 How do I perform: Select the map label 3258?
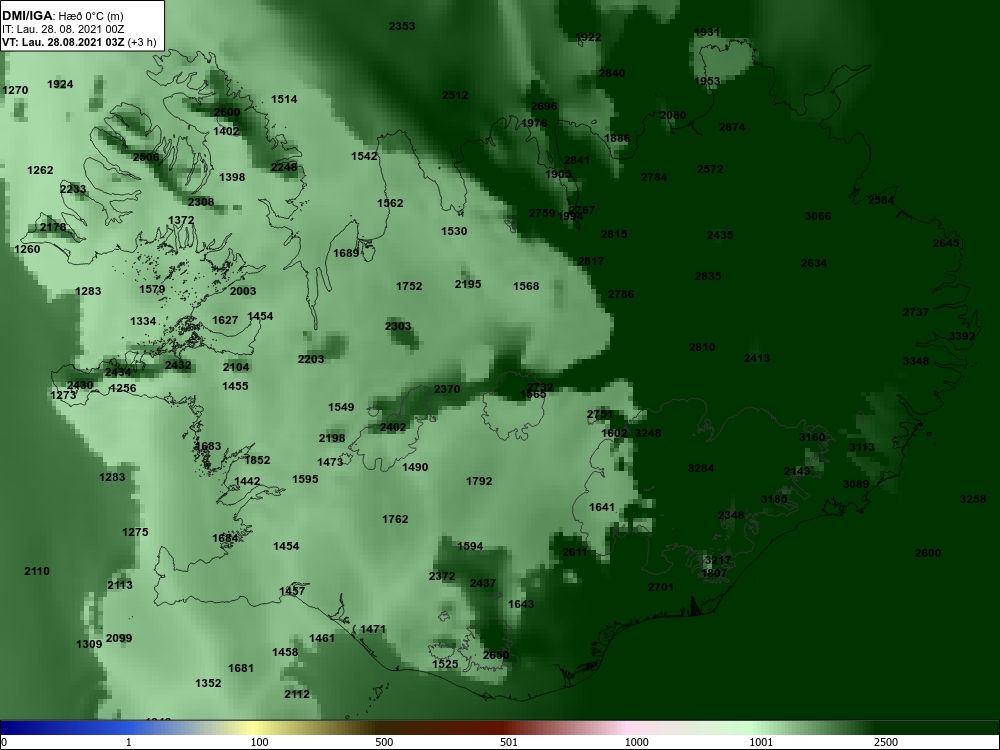point(973,499)
